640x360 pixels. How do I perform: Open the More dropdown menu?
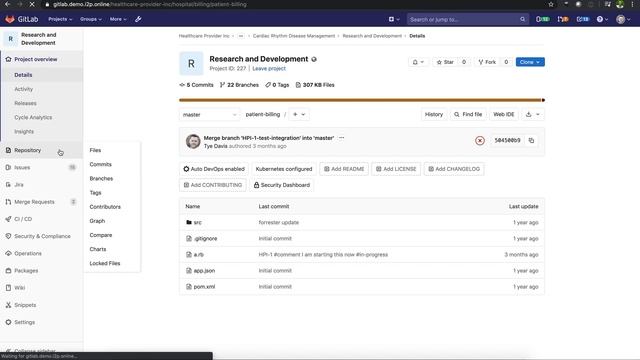[118, 19]
